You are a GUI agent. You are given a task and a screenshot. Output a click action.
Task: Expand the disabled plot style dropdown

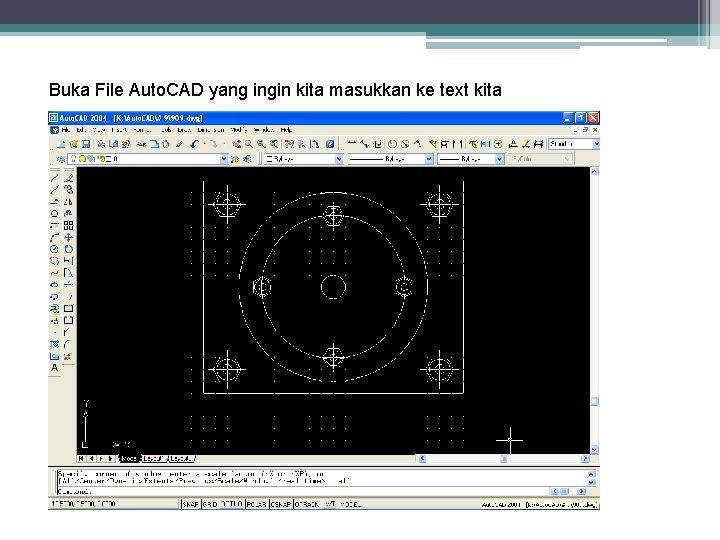click(567, 159)
